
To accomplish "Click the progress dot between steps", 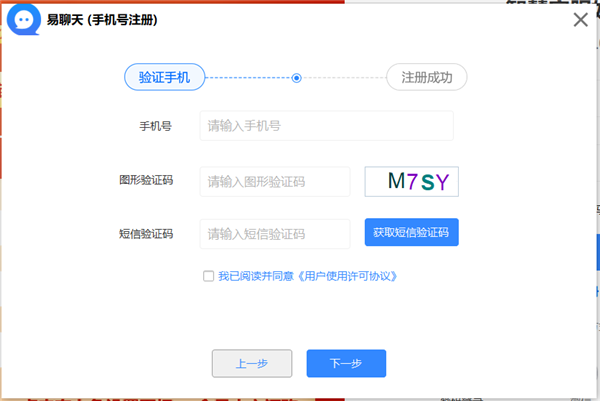I will tap(296, 78).
